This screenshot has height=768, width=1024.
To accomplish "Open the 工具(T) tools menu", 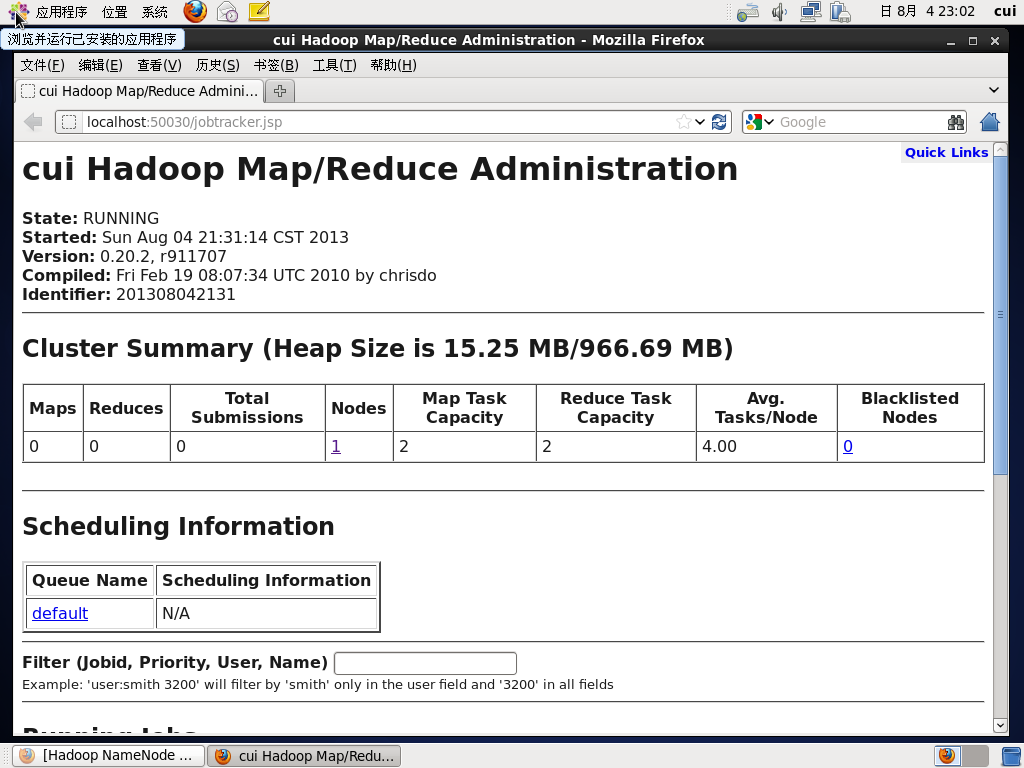I will pyautogui.click(x=334, y=65).
